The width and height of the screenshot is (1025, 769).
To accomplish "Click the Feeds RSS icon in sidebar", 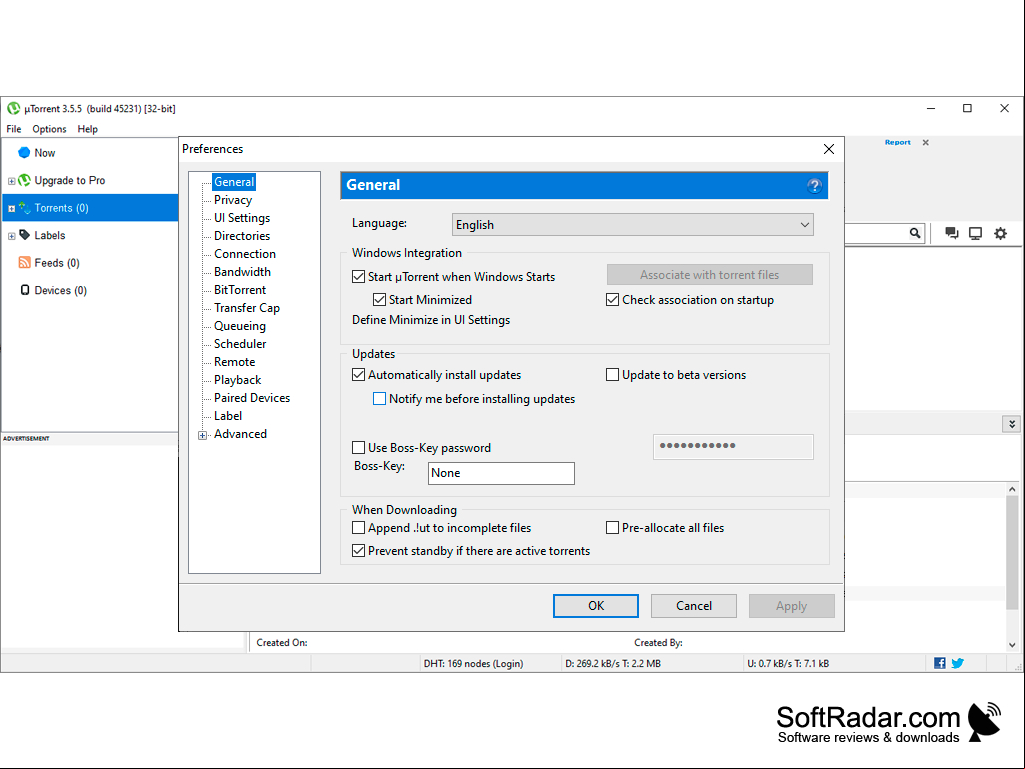I will [x=24, y=262].
